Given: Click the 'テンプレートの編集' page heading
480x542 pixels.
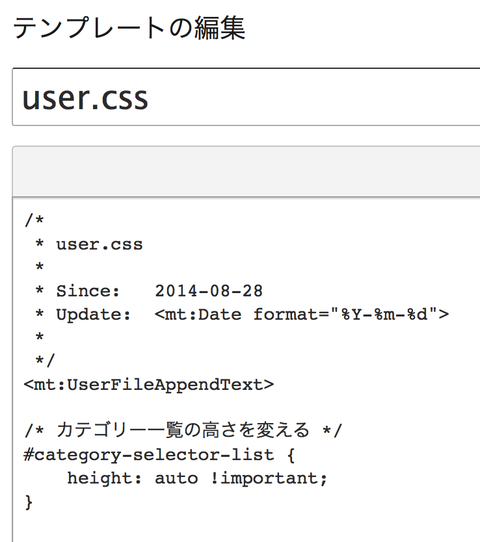Looking at the screenshot, I should [129, 28].
